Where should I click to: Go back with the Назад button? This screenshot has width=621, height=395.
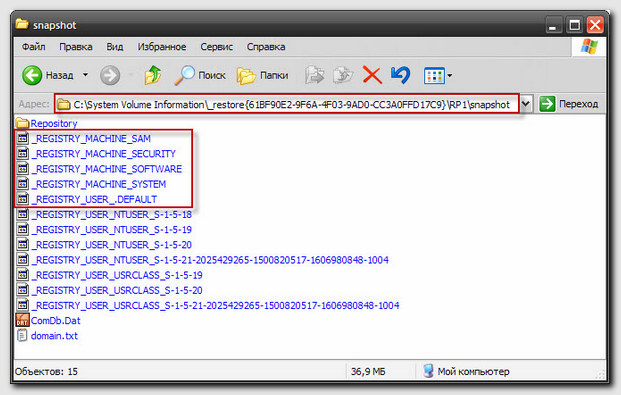point(48,75)
